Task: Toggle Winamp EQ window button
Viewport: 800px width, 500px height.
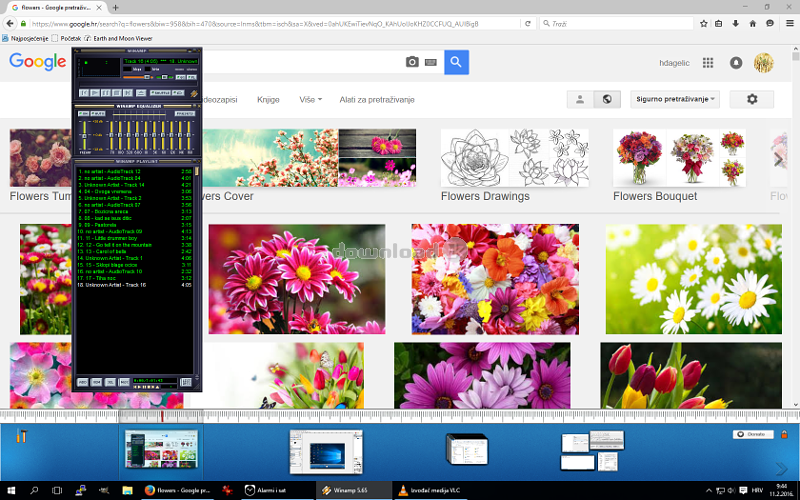Action: pyautogui.click(x=181, y=78)
